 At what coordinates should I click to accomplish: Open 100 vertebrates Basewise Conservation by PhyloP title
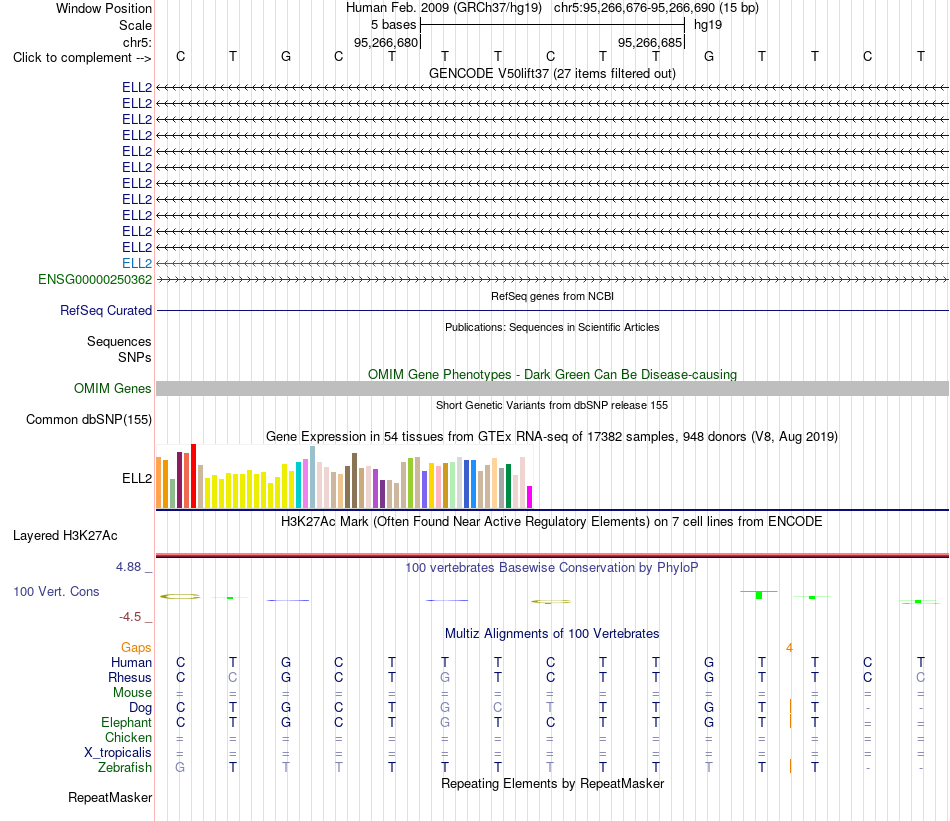[552, 568]
